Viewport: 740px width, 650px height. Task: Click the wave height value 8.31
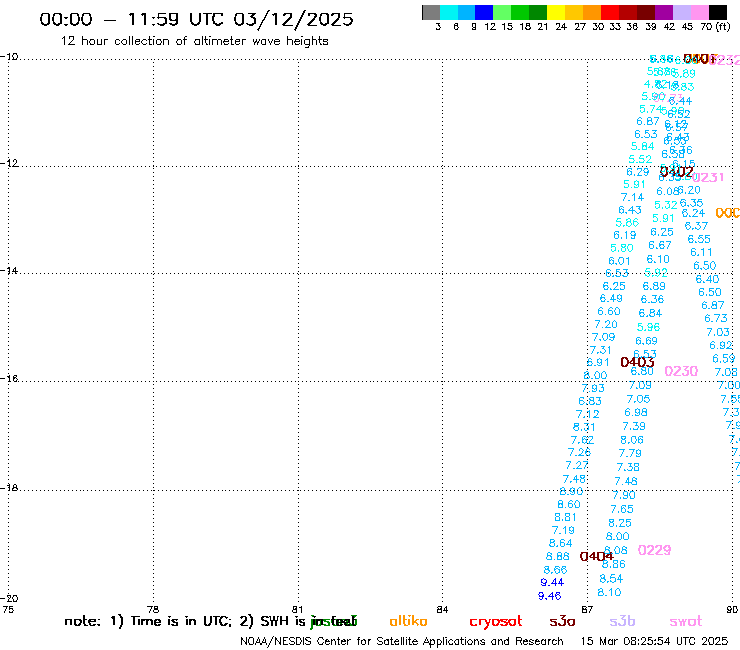tap(584, 427)
